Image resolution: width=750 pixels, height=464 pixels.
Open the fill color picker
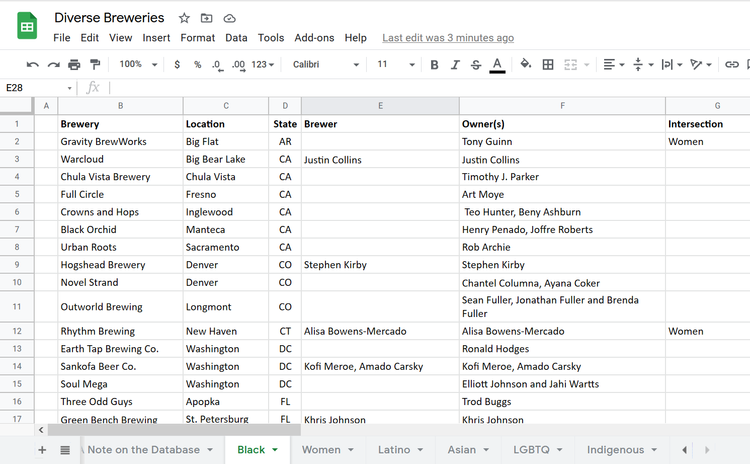pos(526,64)
